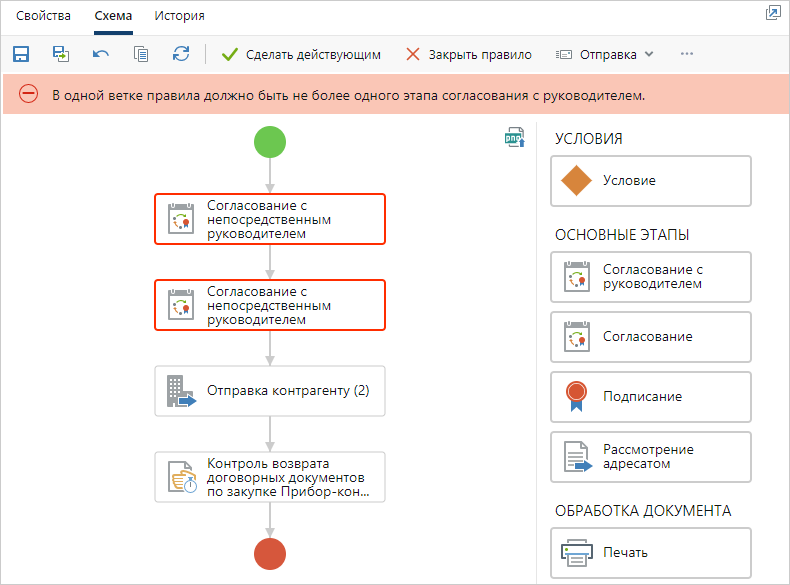The width and height of the screenshot is (790, 585).
Task: Select the Контроль возврата договорных документов block
Action: point(270,477)
